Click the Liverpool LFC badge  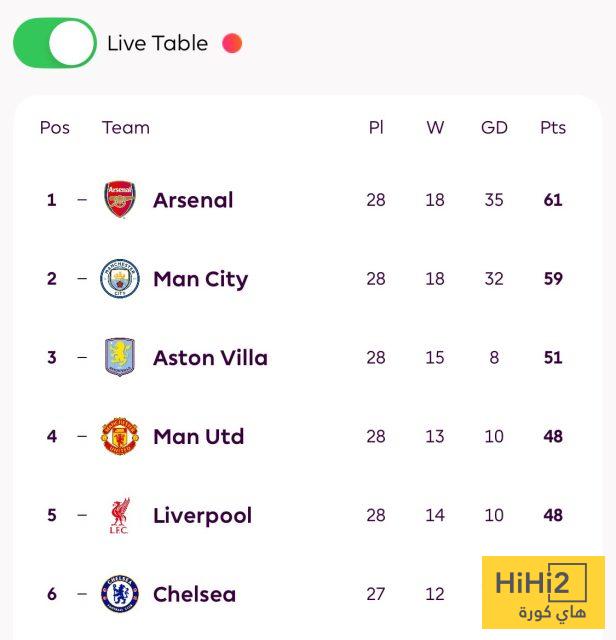(120, 516)
